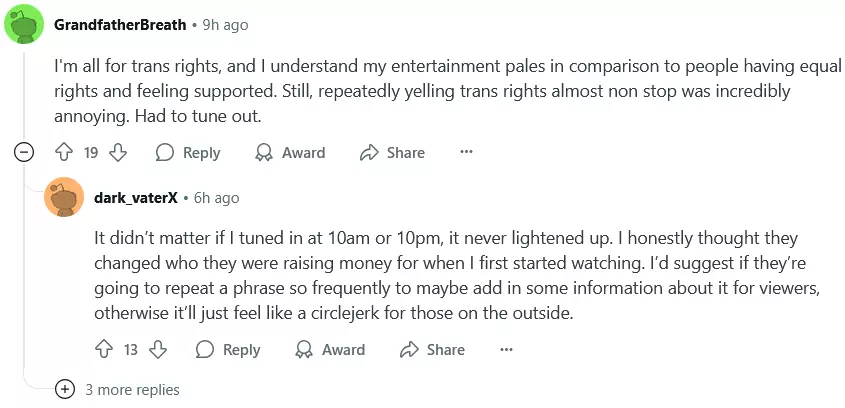845x408 pixels.
Task: Reply to GrandfatherBreath's comment
Action: [188, 153]
